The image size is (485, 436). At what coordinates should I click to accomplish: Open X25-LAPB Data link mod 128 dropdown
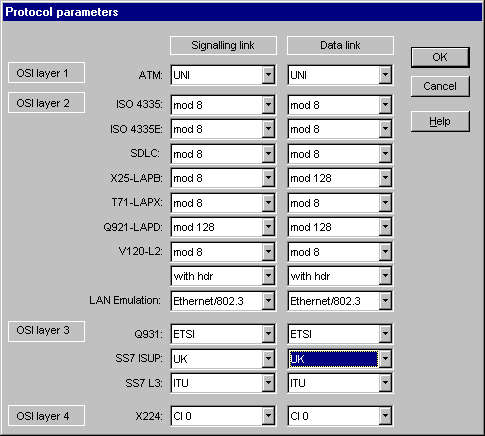[x=385, y=178]
